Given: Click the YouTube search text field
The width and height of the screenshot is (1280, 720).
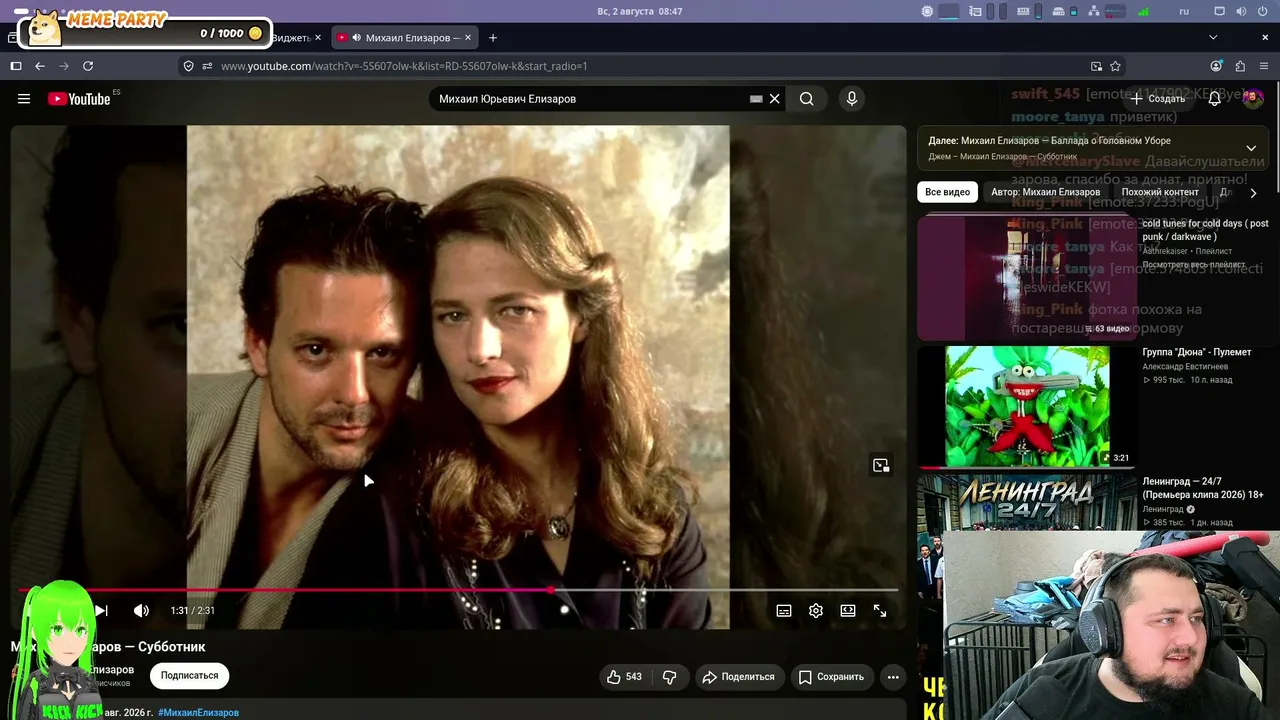Looking at the screenshot, I should tap(592, 99).
